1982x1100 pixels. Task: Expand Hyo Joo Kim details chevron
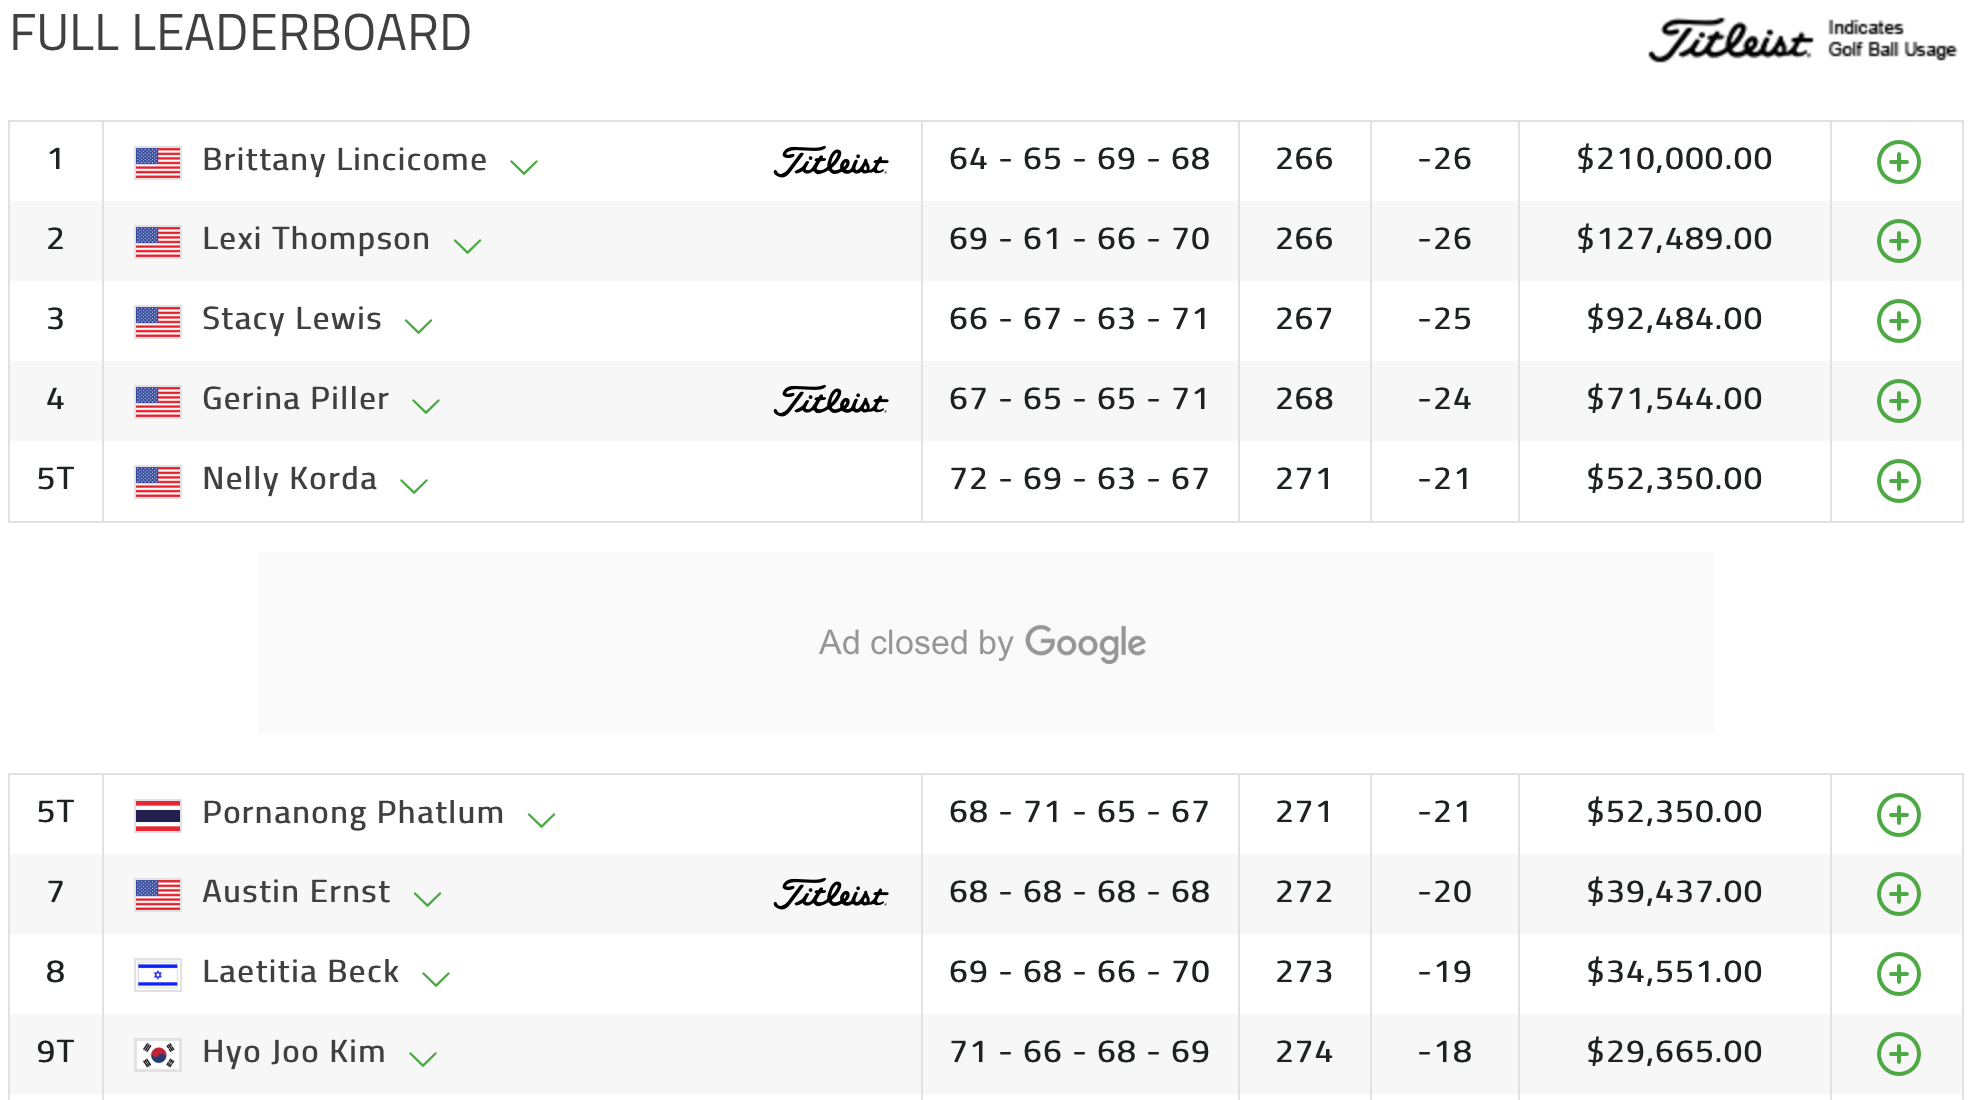[424, 1059]
